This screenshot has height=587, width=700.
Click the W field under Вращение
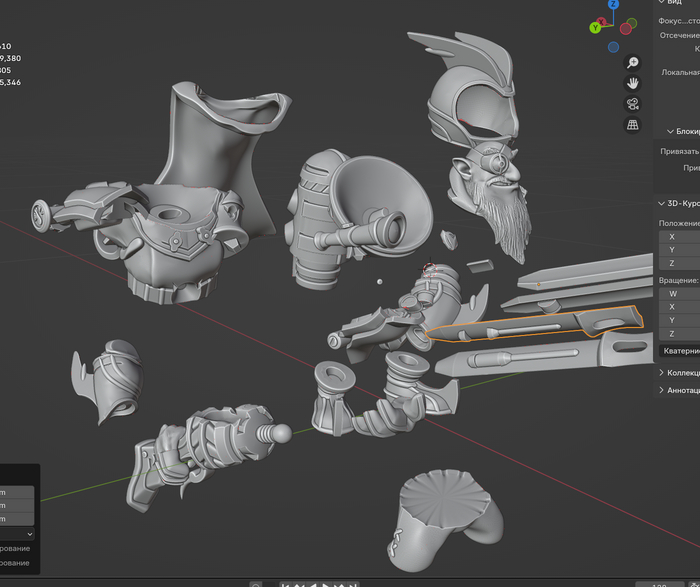[x=680, y=294]
